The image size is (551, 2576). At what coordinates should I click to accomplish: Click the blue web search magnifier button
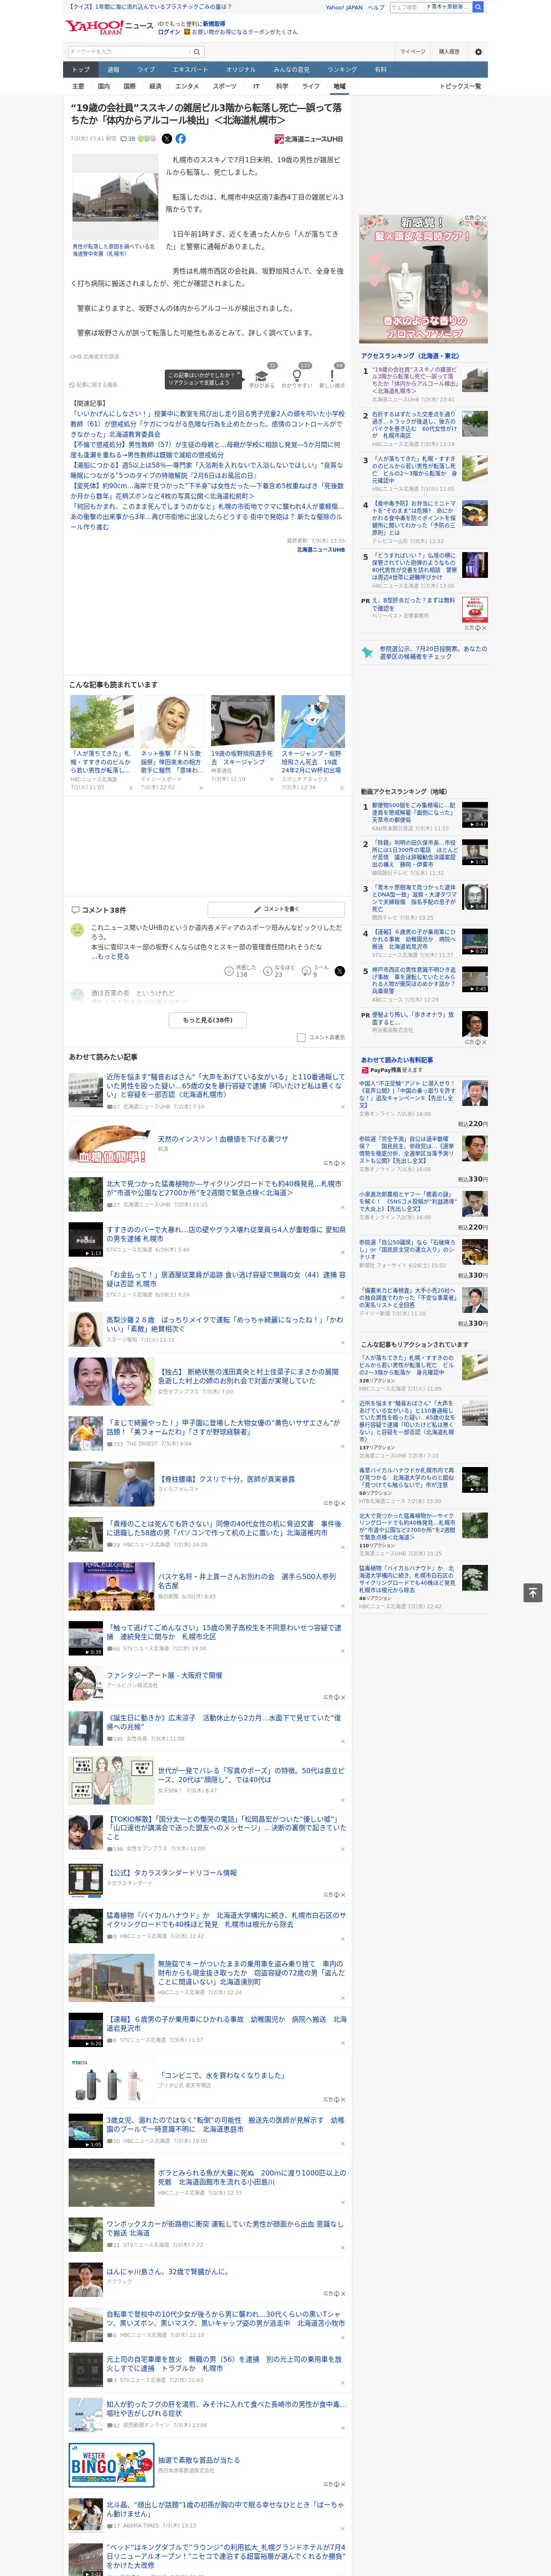tap(478, 7)
